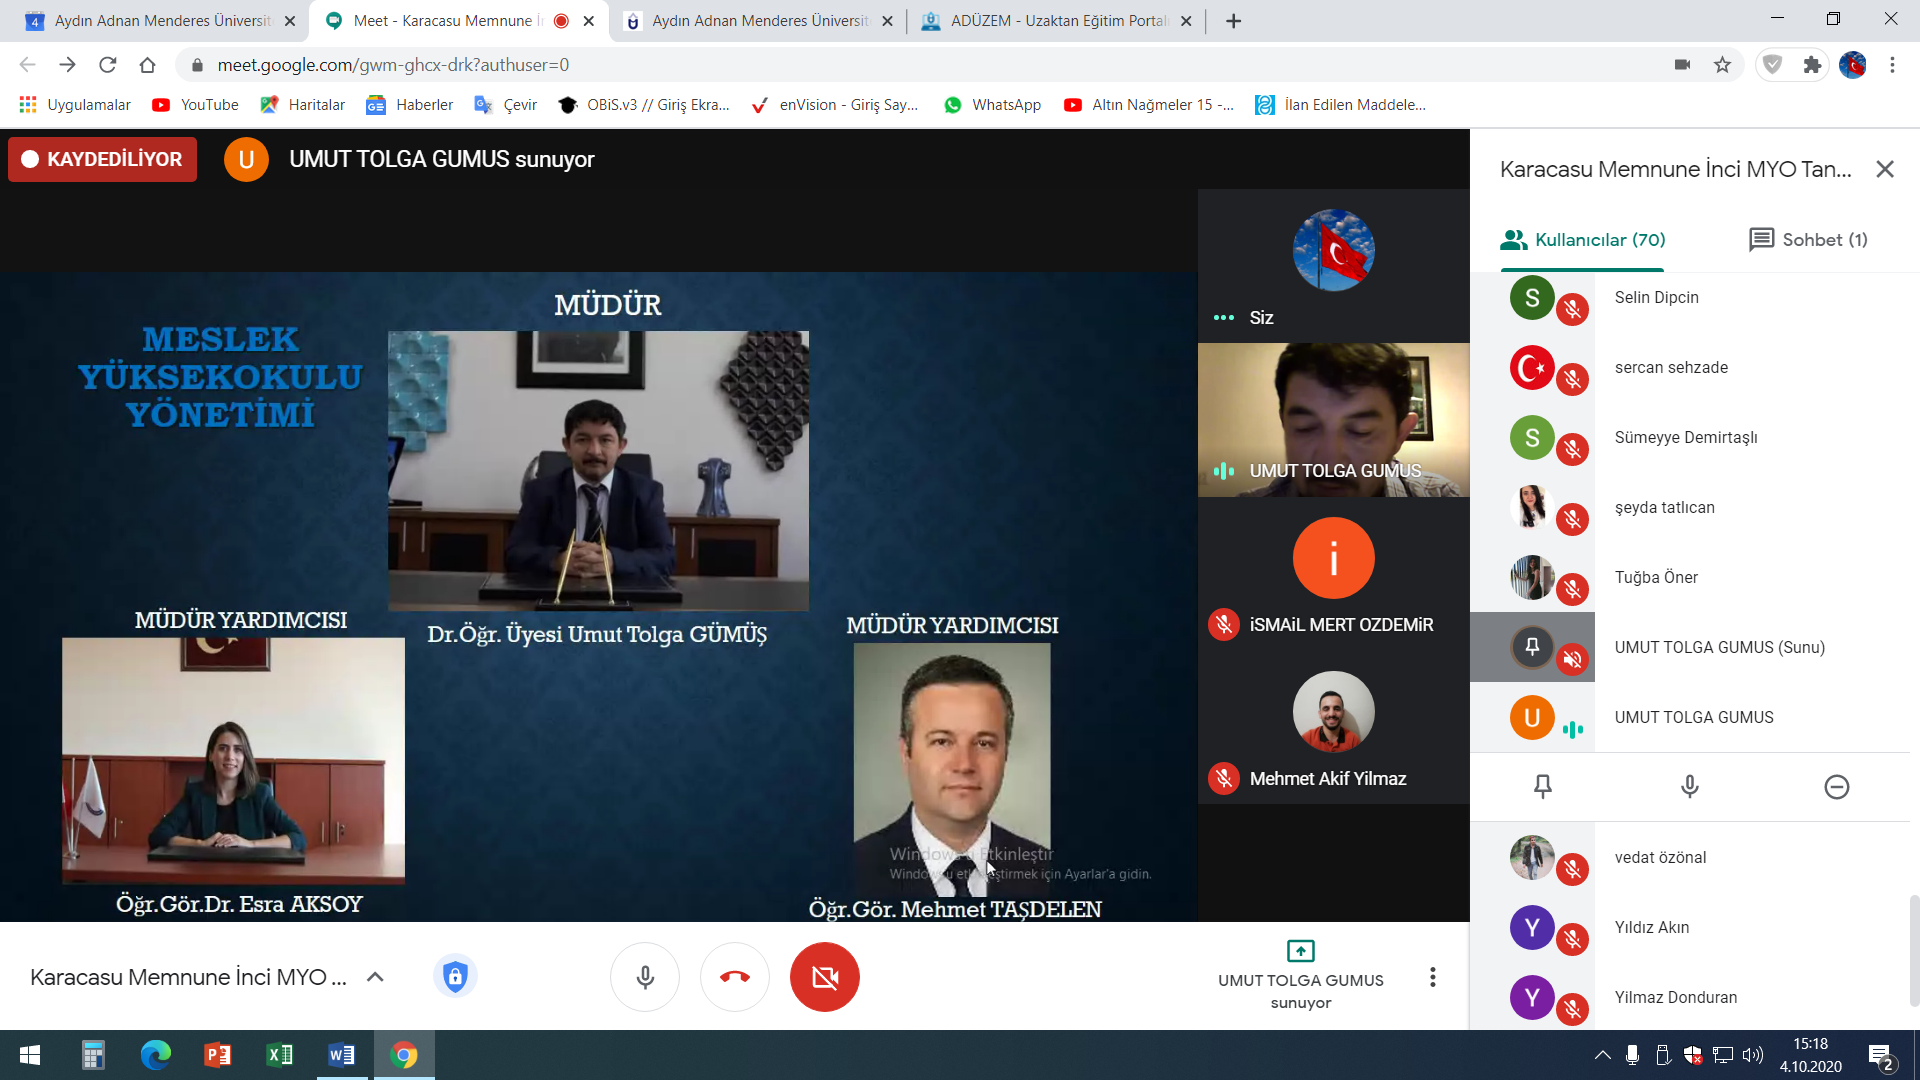Click the YouTube bookmark in bookmarks bar
Image resolution: width=1920 pixels, height=1080 pixels.
195,105
